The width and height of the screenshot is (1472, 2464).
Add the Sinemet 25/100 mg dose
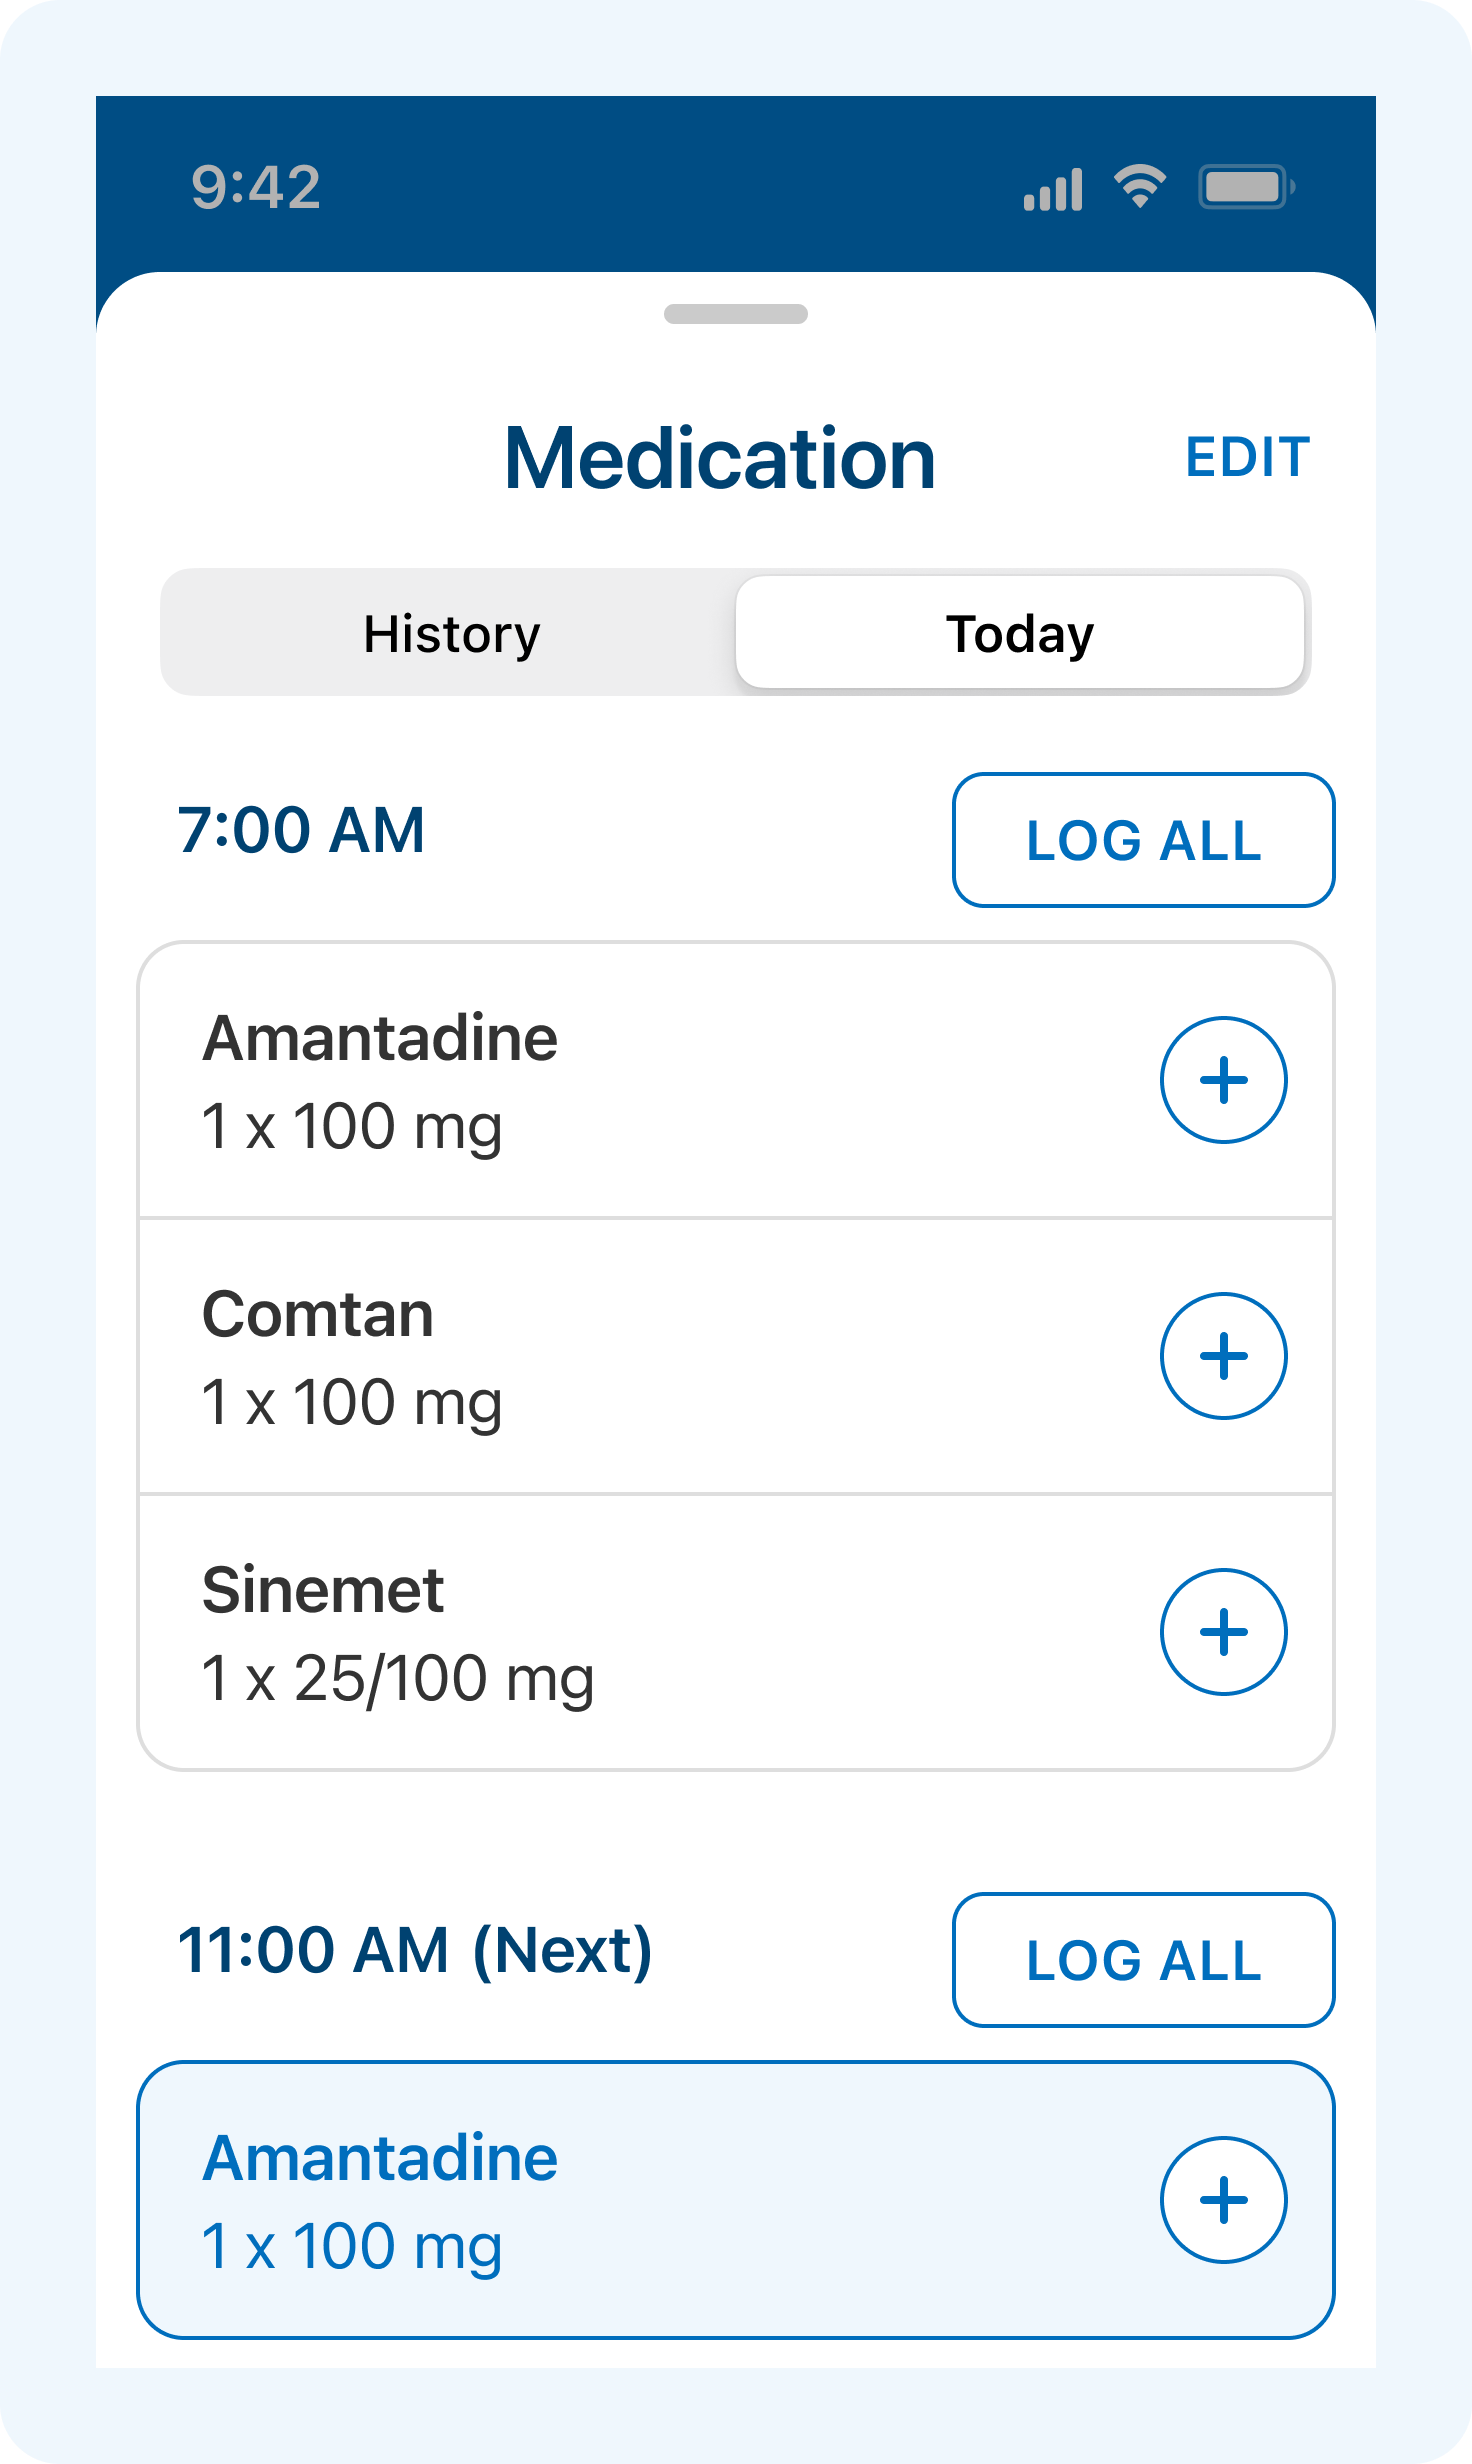[1223, 1632]
